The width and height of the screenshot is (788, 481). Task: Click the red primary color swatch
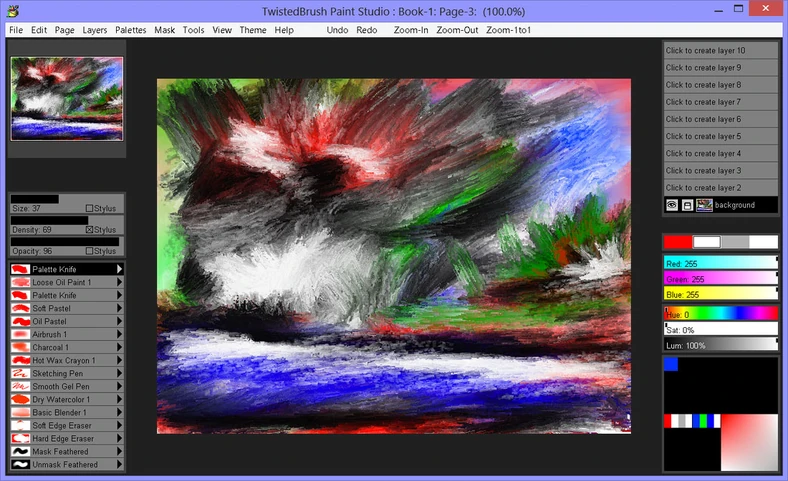677,242
